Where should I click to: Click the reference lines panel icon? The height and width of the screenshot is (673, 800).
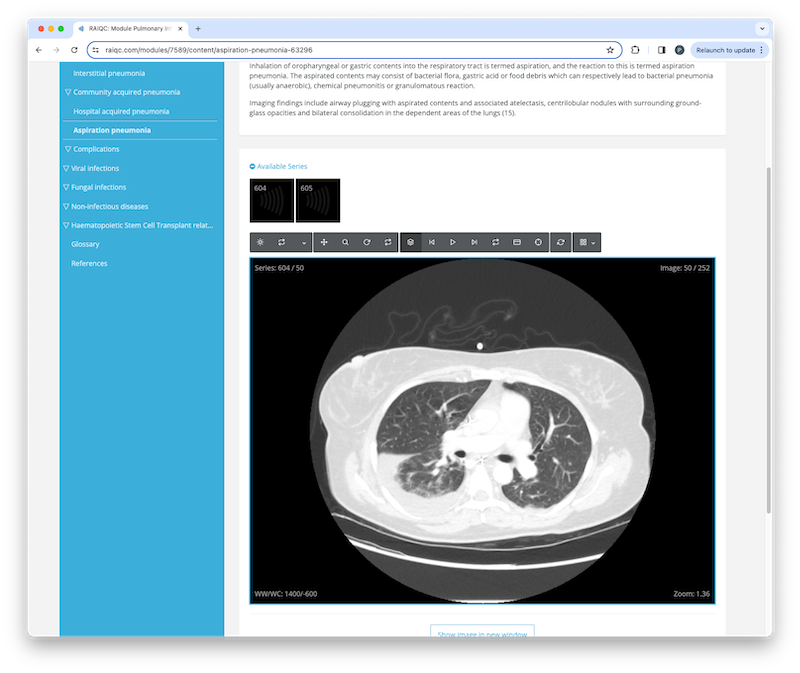tap(517, 242)
